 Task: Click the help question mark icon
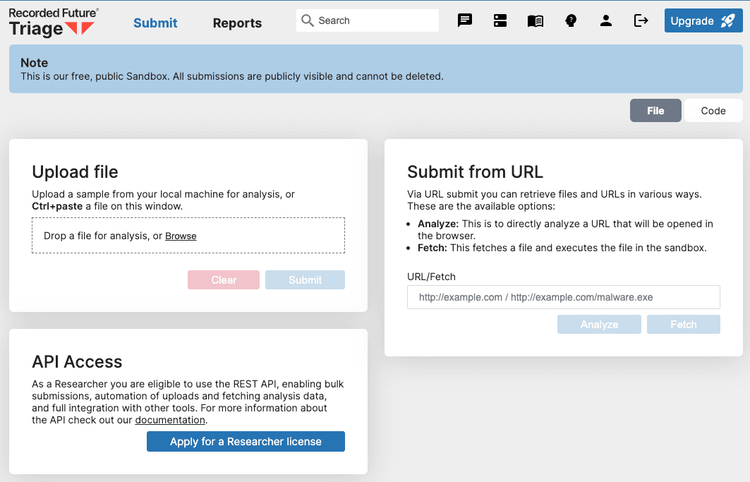coord(571,21)
